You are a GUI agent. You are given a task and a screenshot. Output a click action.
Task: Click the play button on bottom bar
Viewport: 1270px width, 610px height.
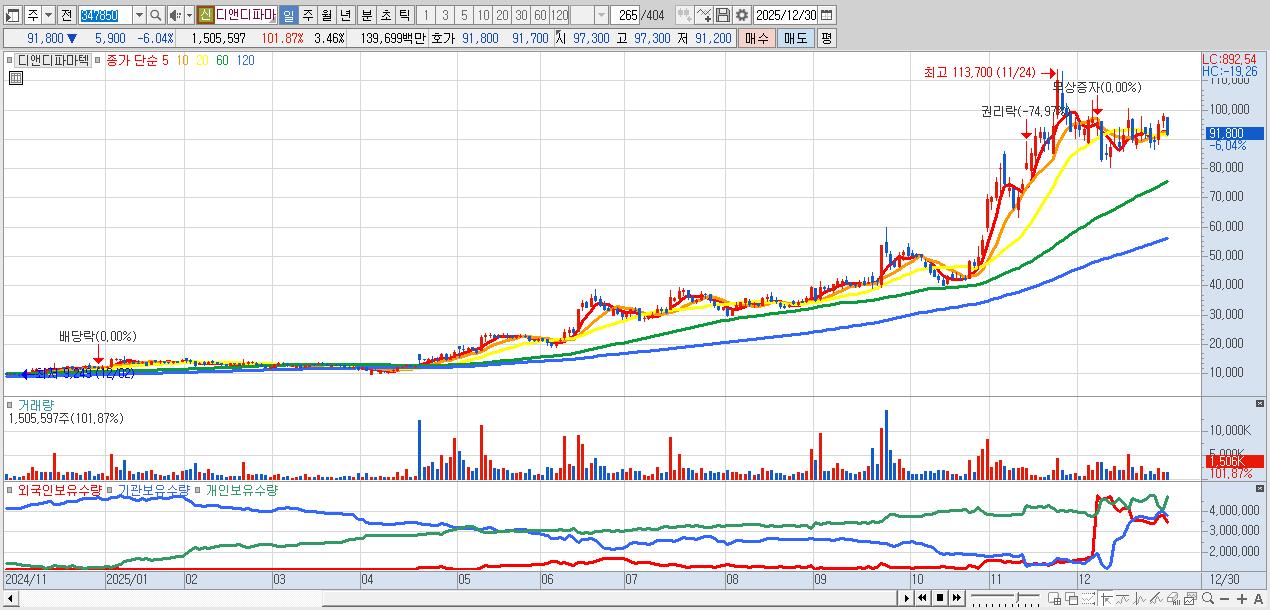pyautogui.click(x=907, y=598)
